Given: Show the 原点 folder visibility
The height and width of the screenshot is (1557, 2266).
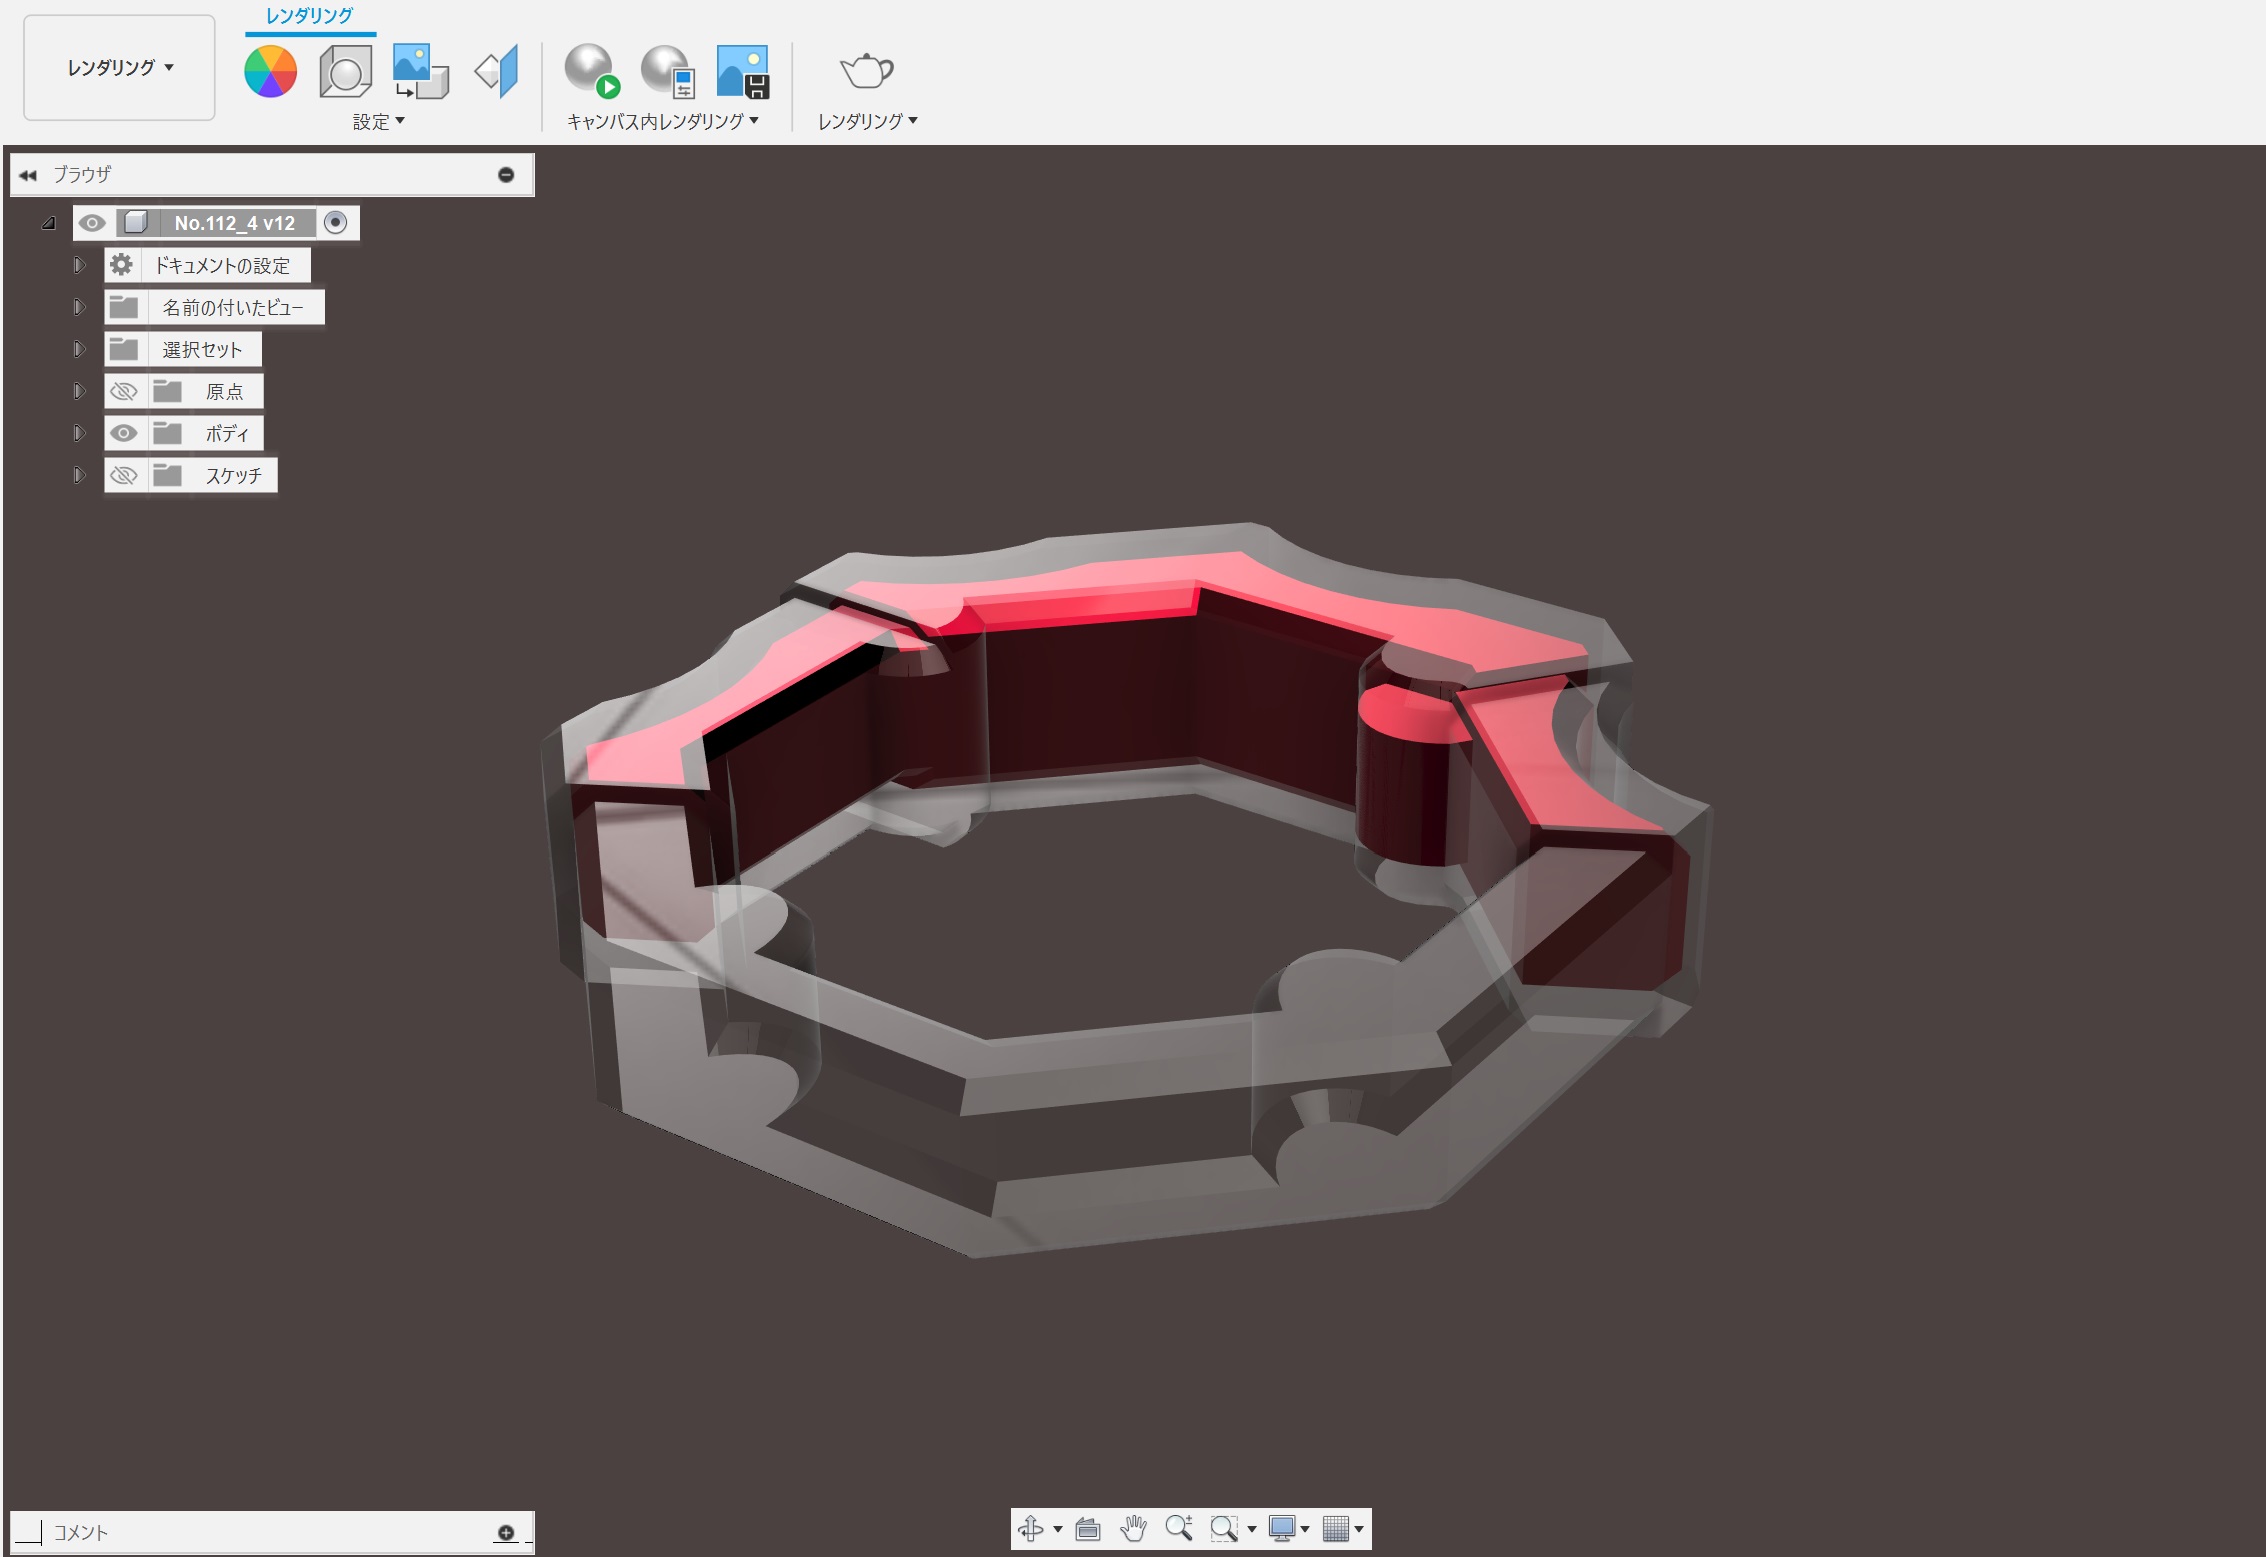Looking at the screenshot, I should pos(124,391).
